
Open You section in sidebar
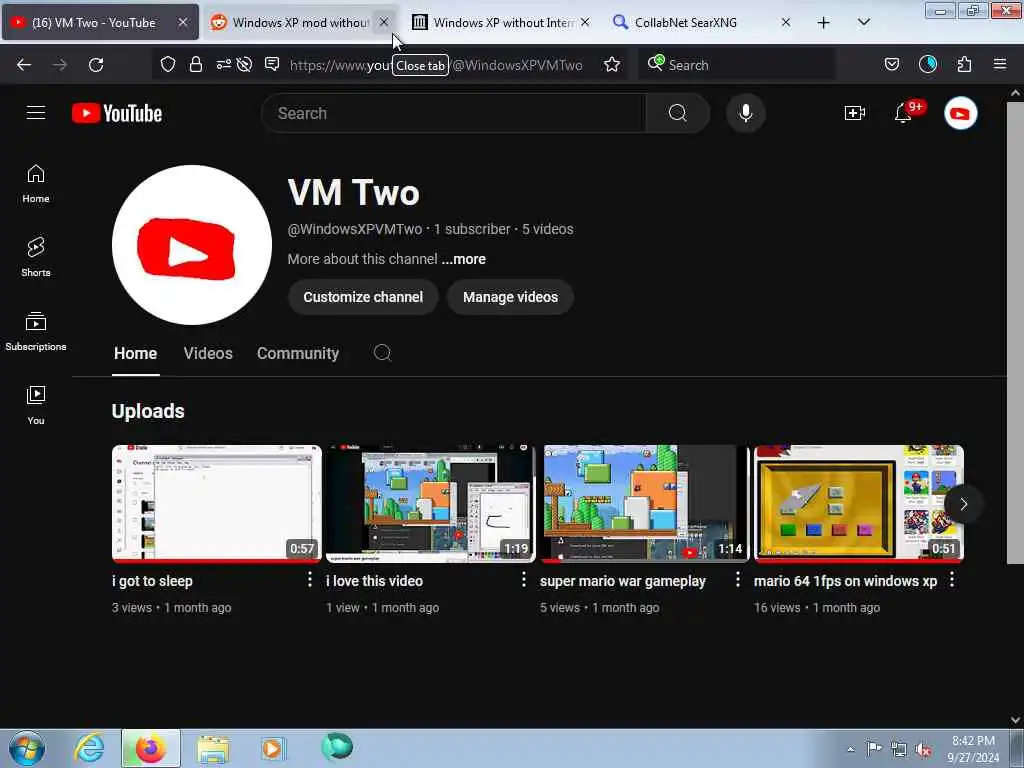click(x=36, y=406)
